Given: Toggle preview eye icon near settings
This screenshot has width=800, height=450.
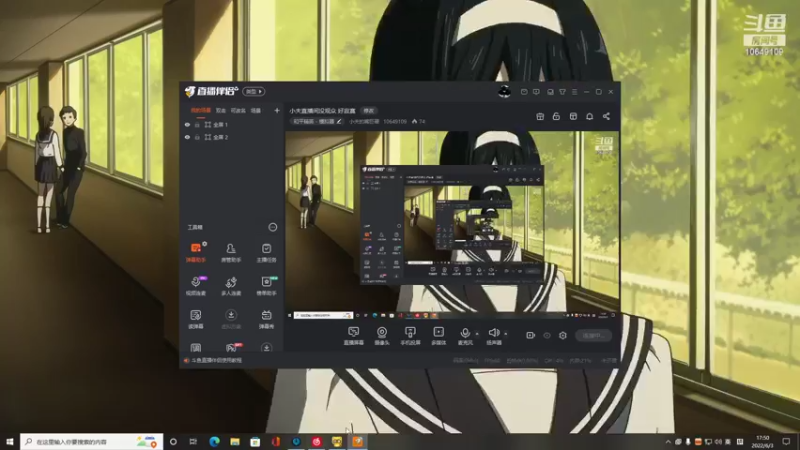Looking at the screenshot, I should point(546,335).
